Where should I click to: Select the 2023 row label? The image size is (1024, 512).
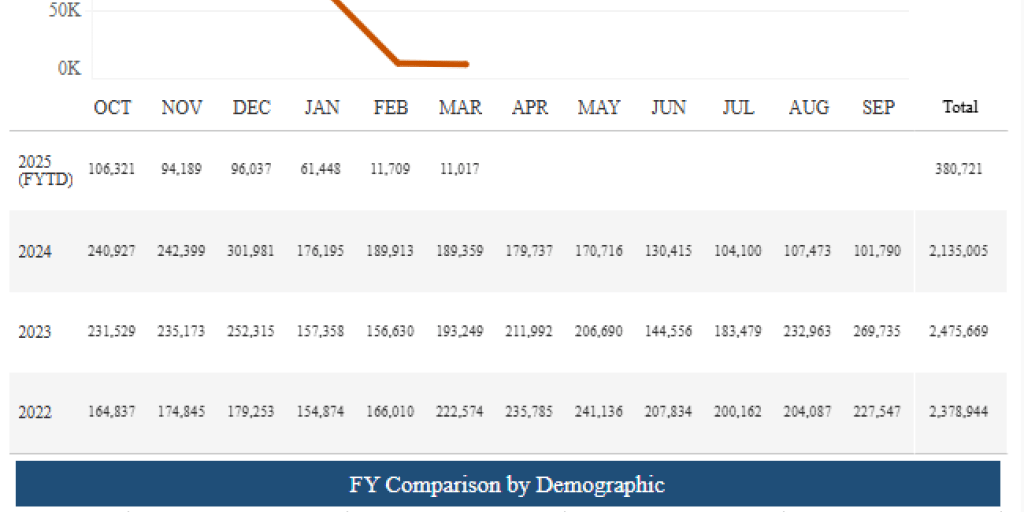[35, 332]
